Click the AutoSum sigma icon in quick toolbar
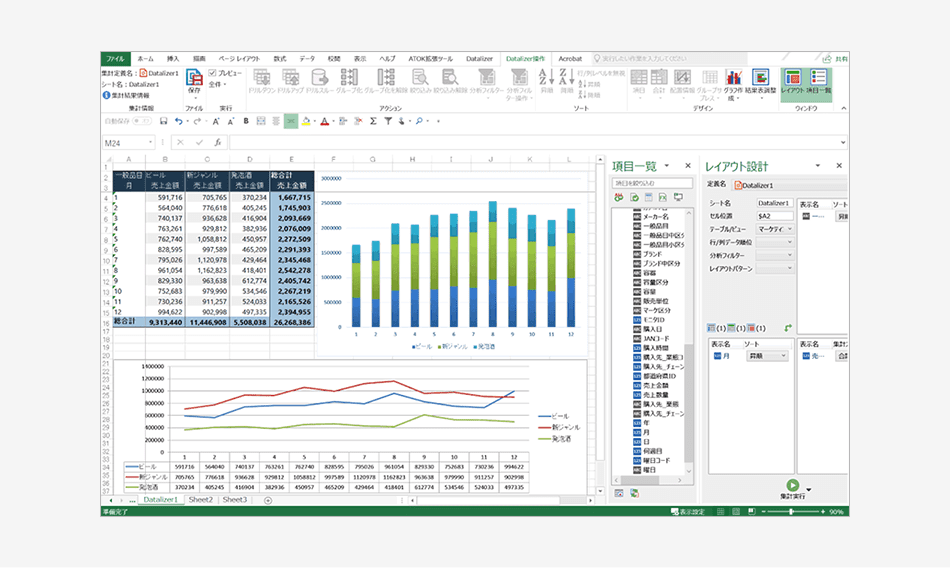Screen dimensions: 950x568 coord(373,121)
